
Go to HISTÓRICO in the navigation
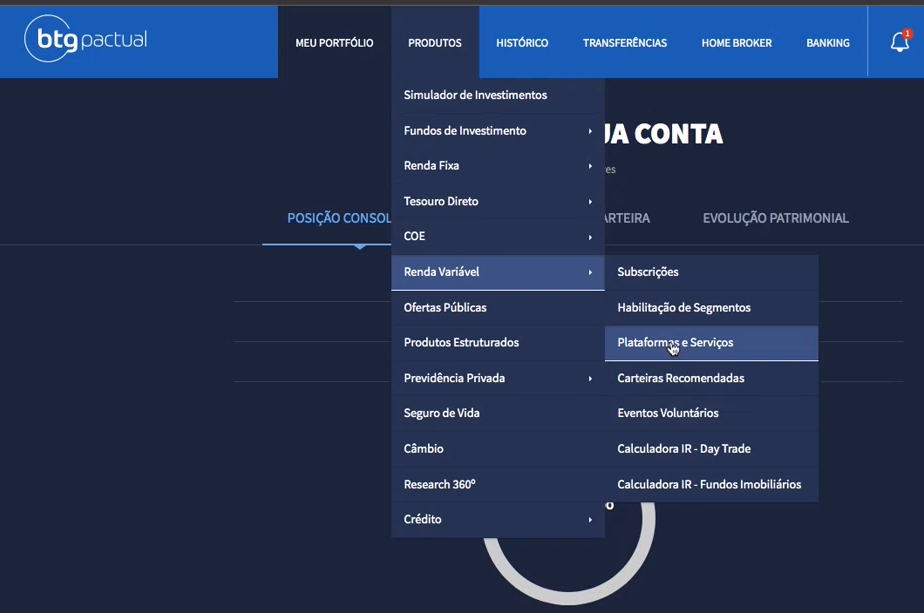(x=522, y=43)
